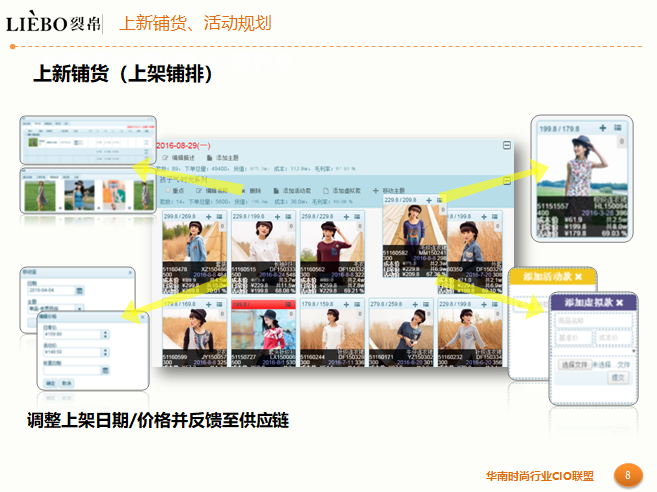Adjust the daily price spinner arrows
Image resolution: width=657 pixels, height=492 pixels.
[x=105, y=334]
